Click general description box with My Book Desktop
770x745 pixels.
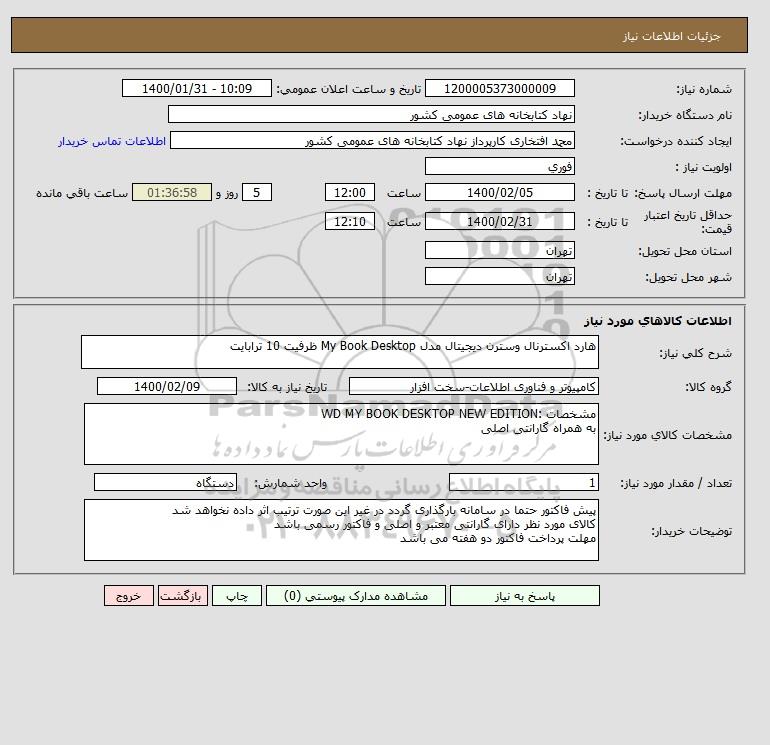click(340, 352)
